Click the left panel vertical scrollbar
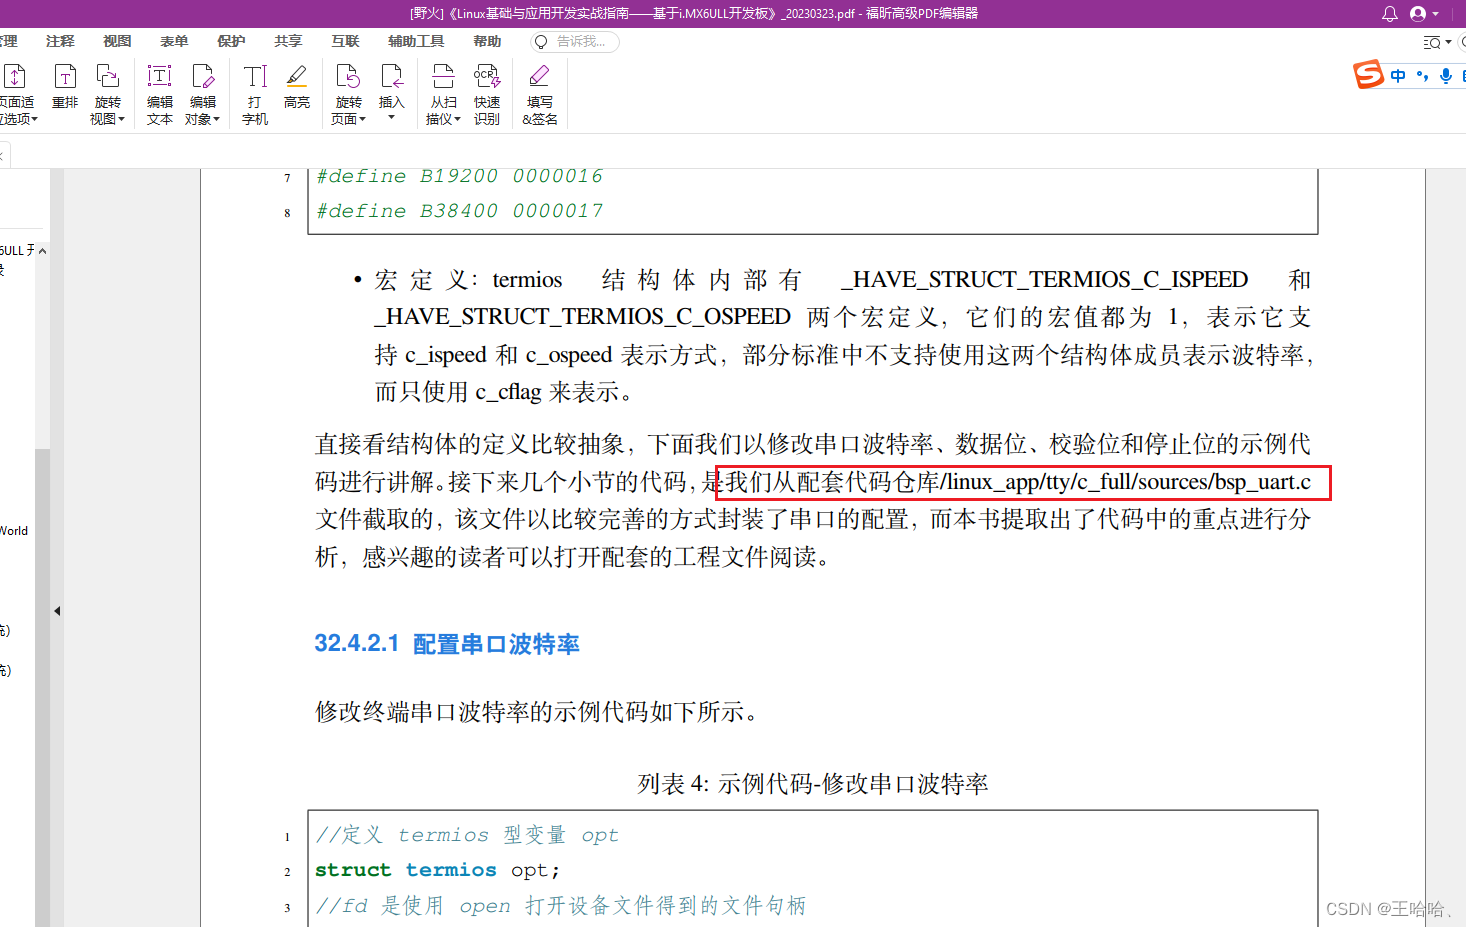This screenshot has height=927, width=1466. (42, 688)
